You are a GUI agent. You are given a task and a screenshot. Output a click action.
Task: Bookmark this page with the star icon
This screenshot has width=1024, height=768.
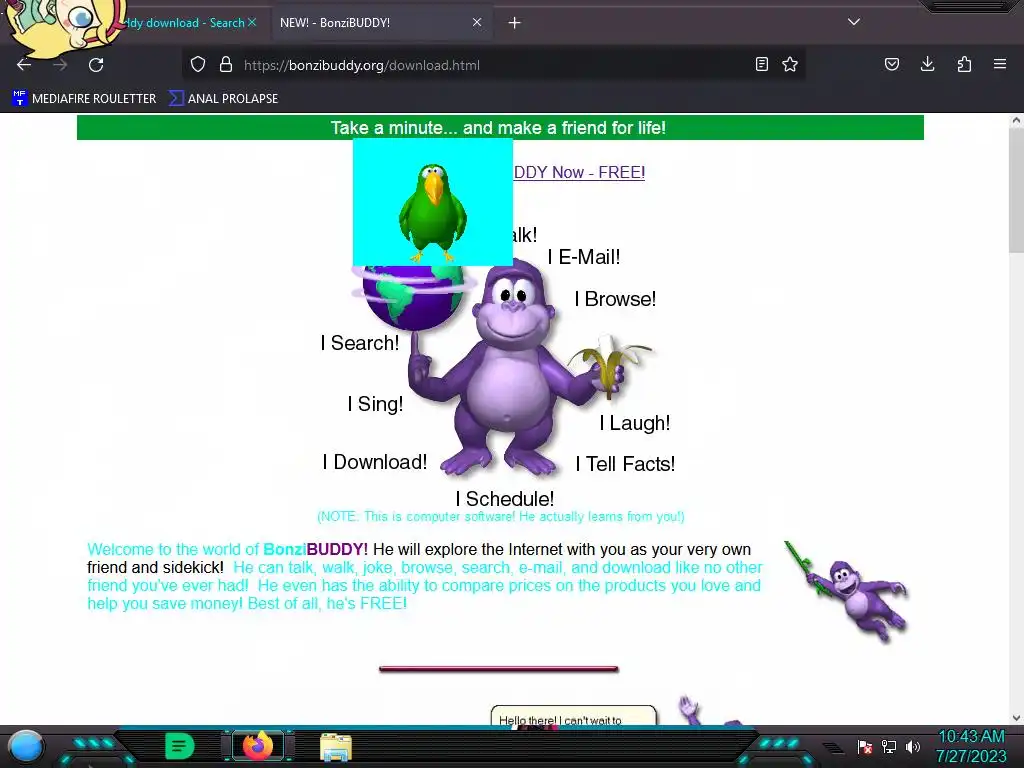[790, 64]
